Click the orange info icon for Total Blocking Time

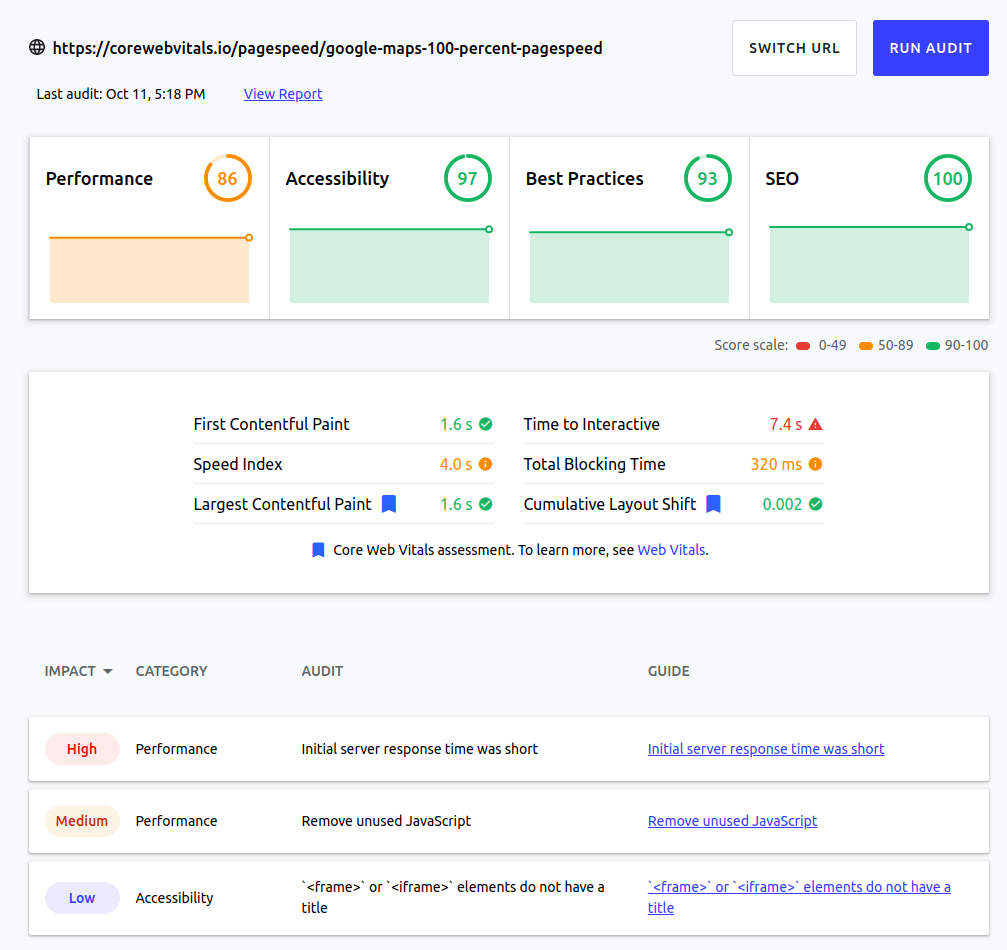815,464
